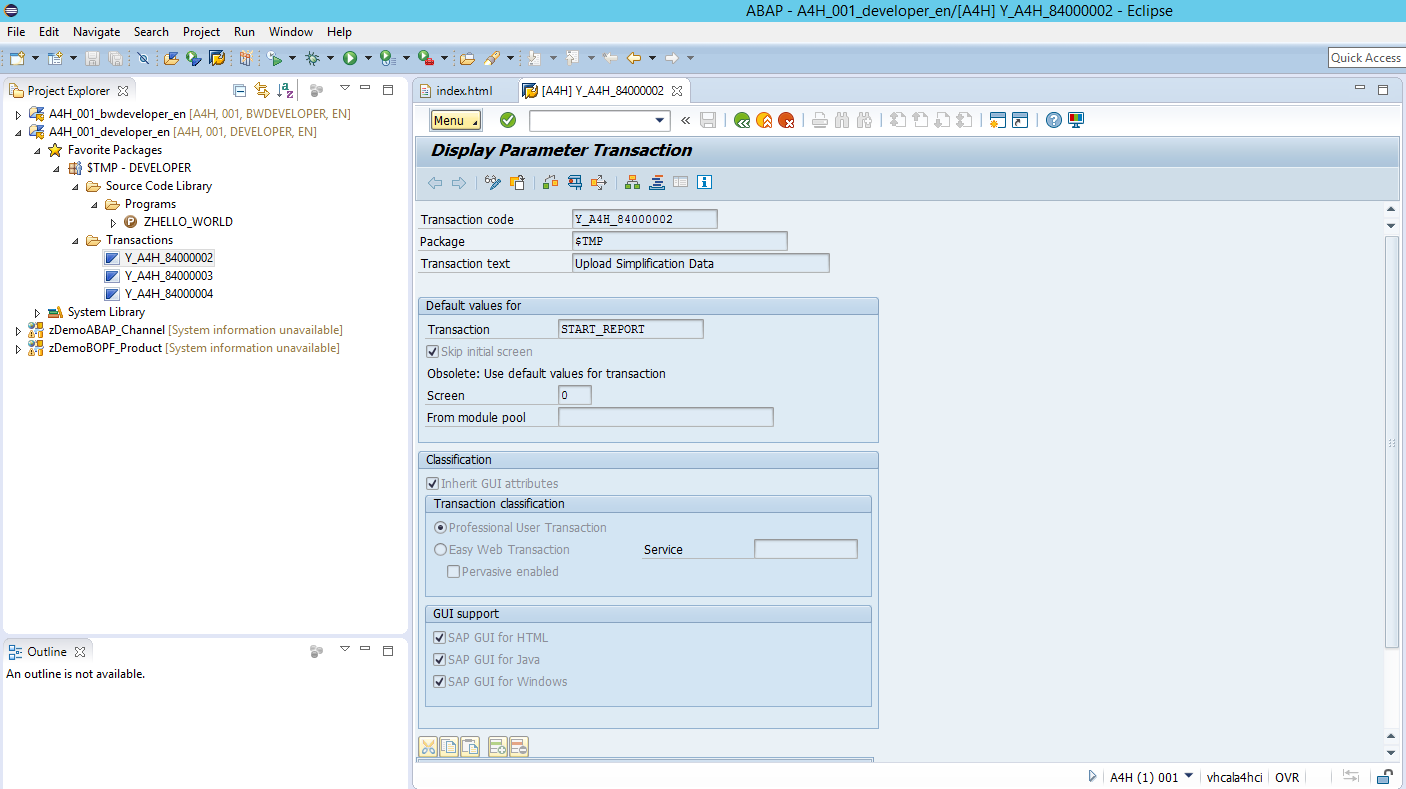Enable the Pervasive enabled checkbox
The width and height of the screenshot is (1406, 789).
454,571
